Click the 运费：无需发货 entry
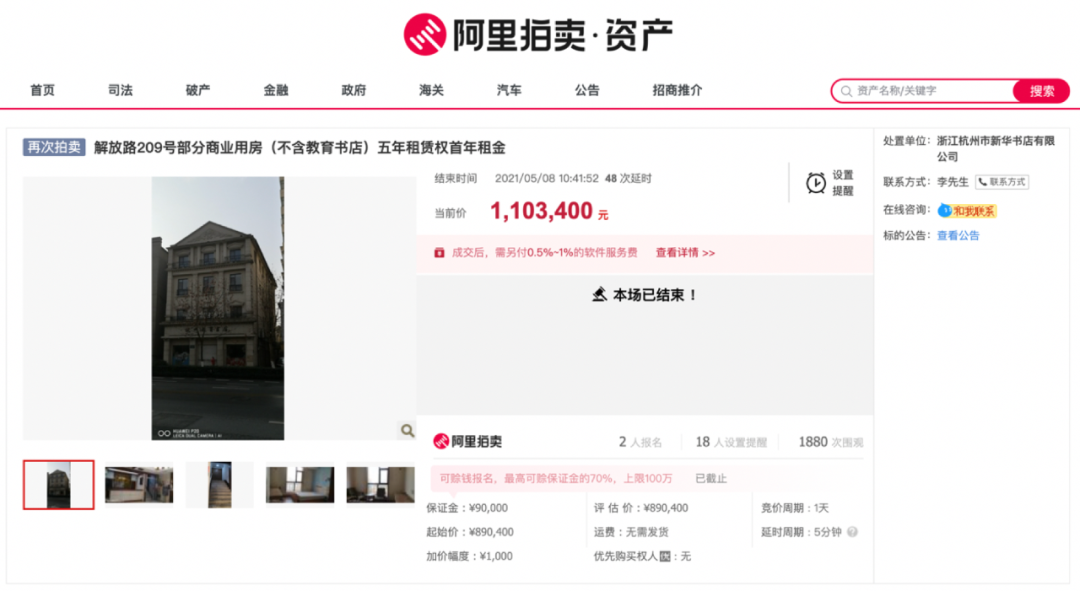This screenshot has height=591, width=1080. click(x=631, y=532)
